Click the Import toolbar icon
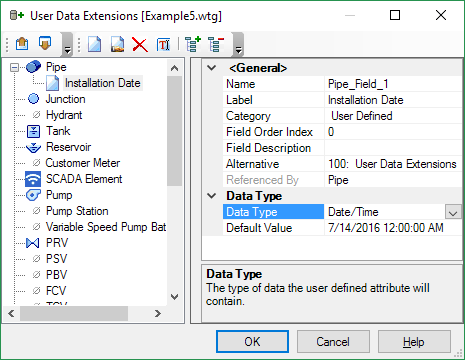The height and width of the screenshot is (360, 465). tap(22, 44)
